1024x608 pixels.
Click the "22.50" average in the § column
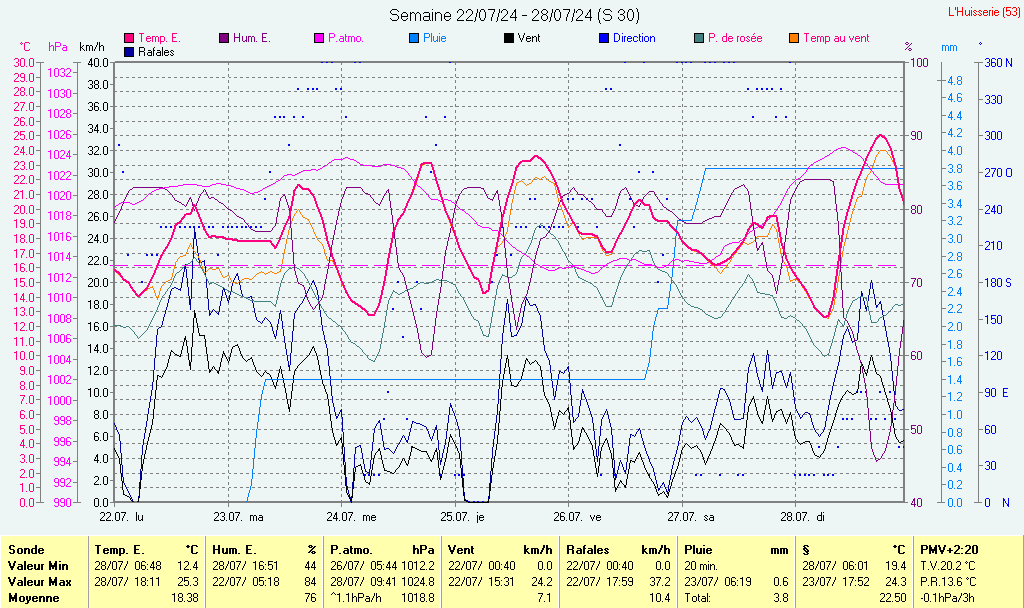pos(893,598)
